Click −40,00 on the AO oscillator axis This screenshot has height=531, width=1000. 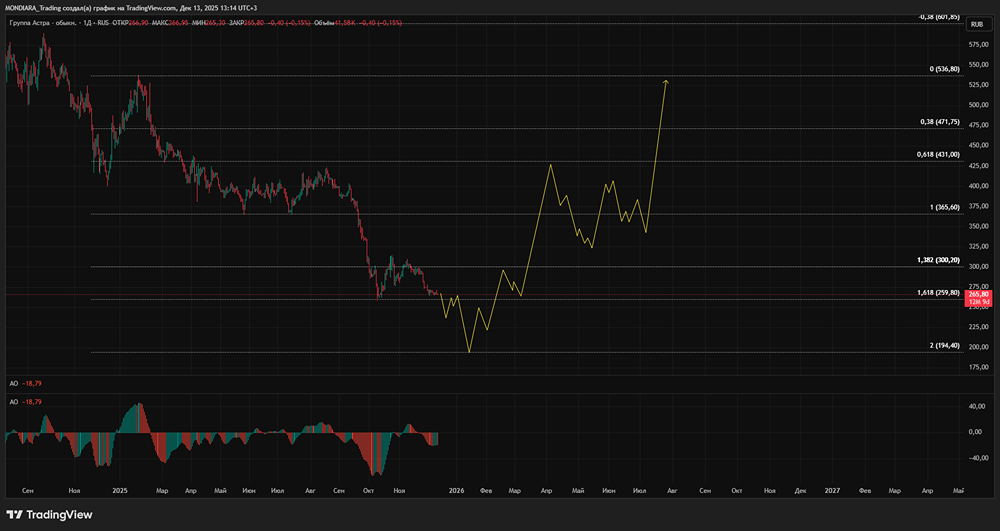[x=979, y=458]
